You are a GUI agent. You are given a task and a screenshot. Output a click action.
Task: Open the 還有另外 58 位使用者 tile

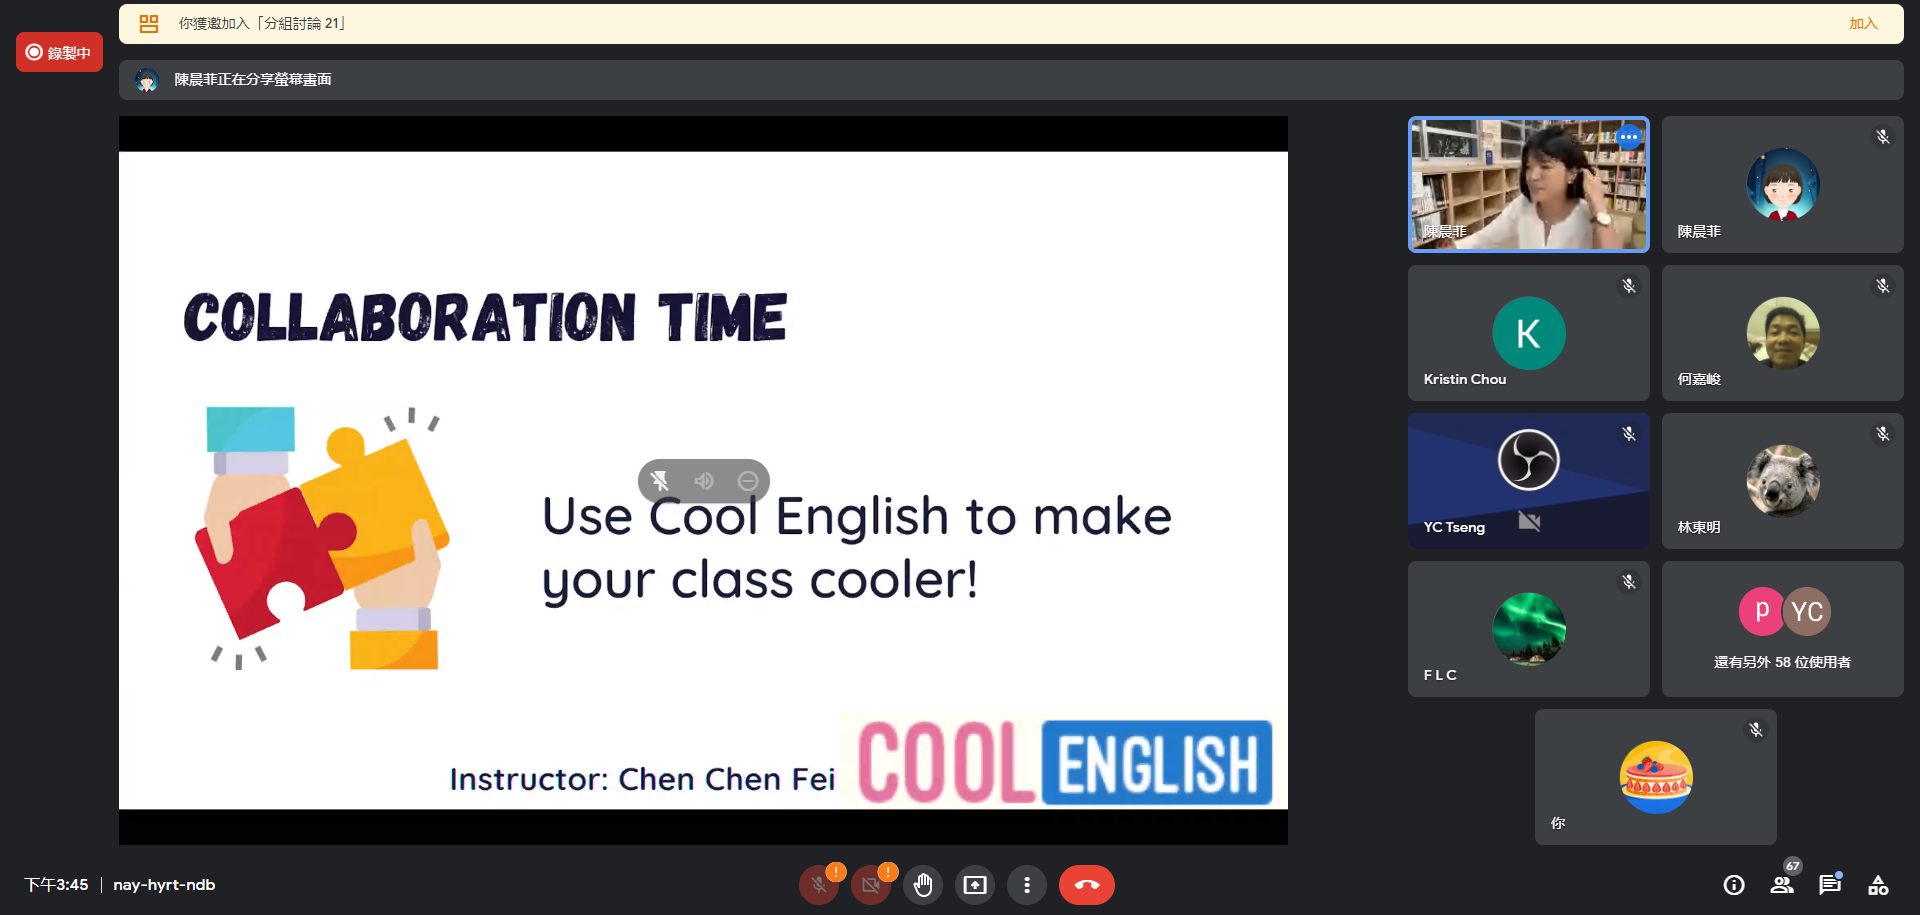(x=1782, y=629)
